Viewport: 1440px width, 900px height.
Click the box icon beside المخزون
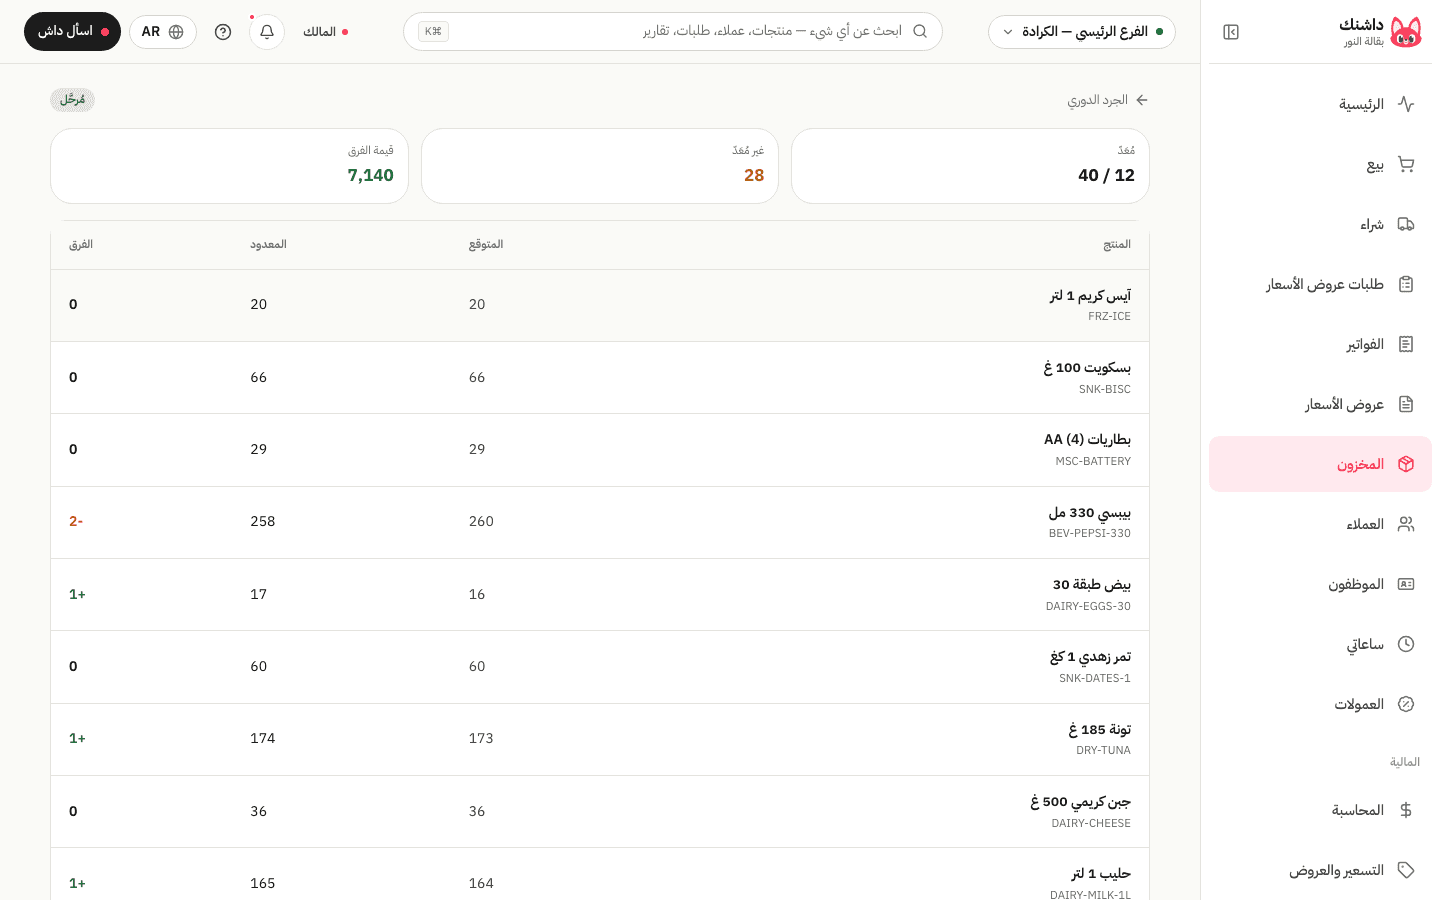click(x=1406, y=464)
